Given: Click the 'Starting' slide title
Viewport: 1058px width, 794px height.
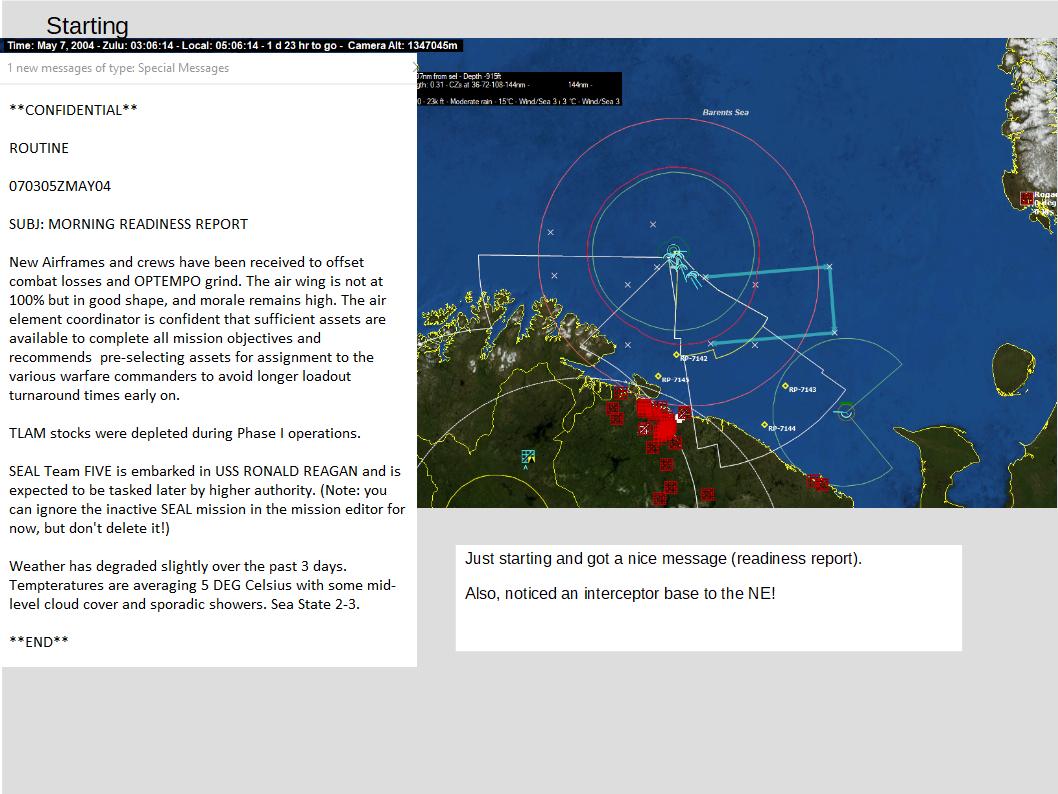Looking at the screenshot, I should [x=87, y=26].
